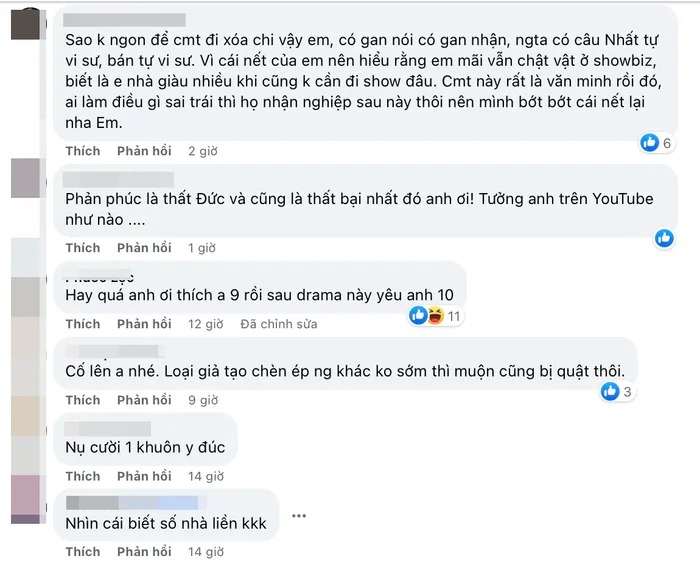Click laughing emoji reaction with 11 count
This screenshot has height=564, width=700.
[436, 316]
